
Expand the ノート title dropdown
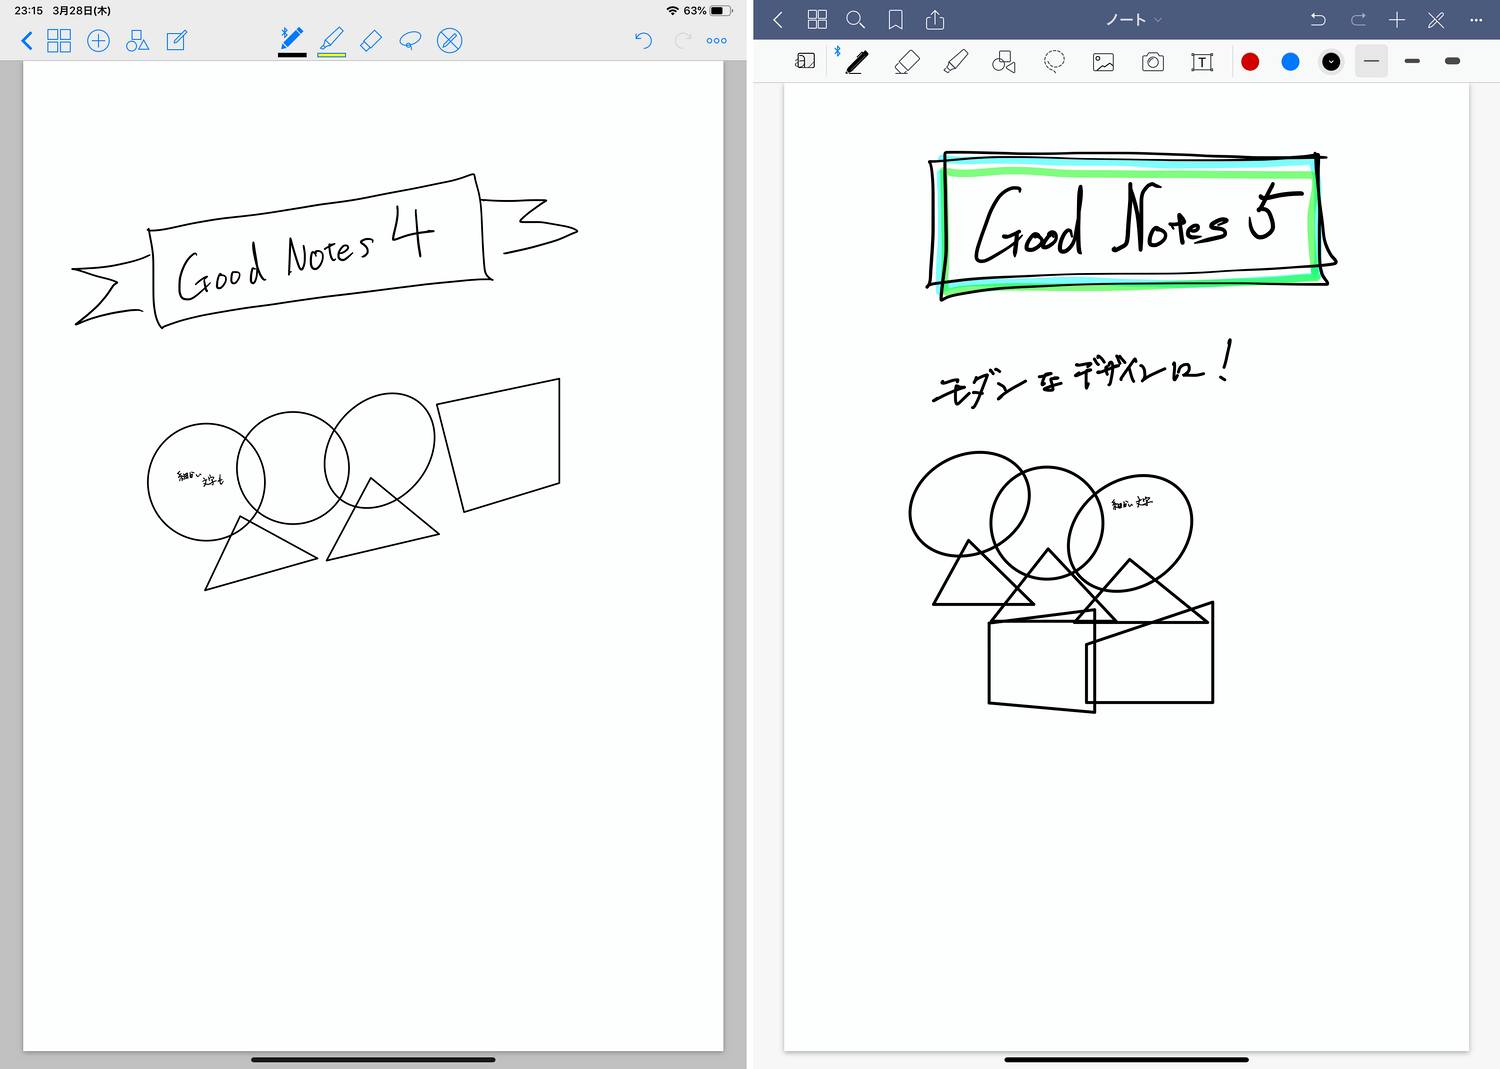click(1134, 20)
